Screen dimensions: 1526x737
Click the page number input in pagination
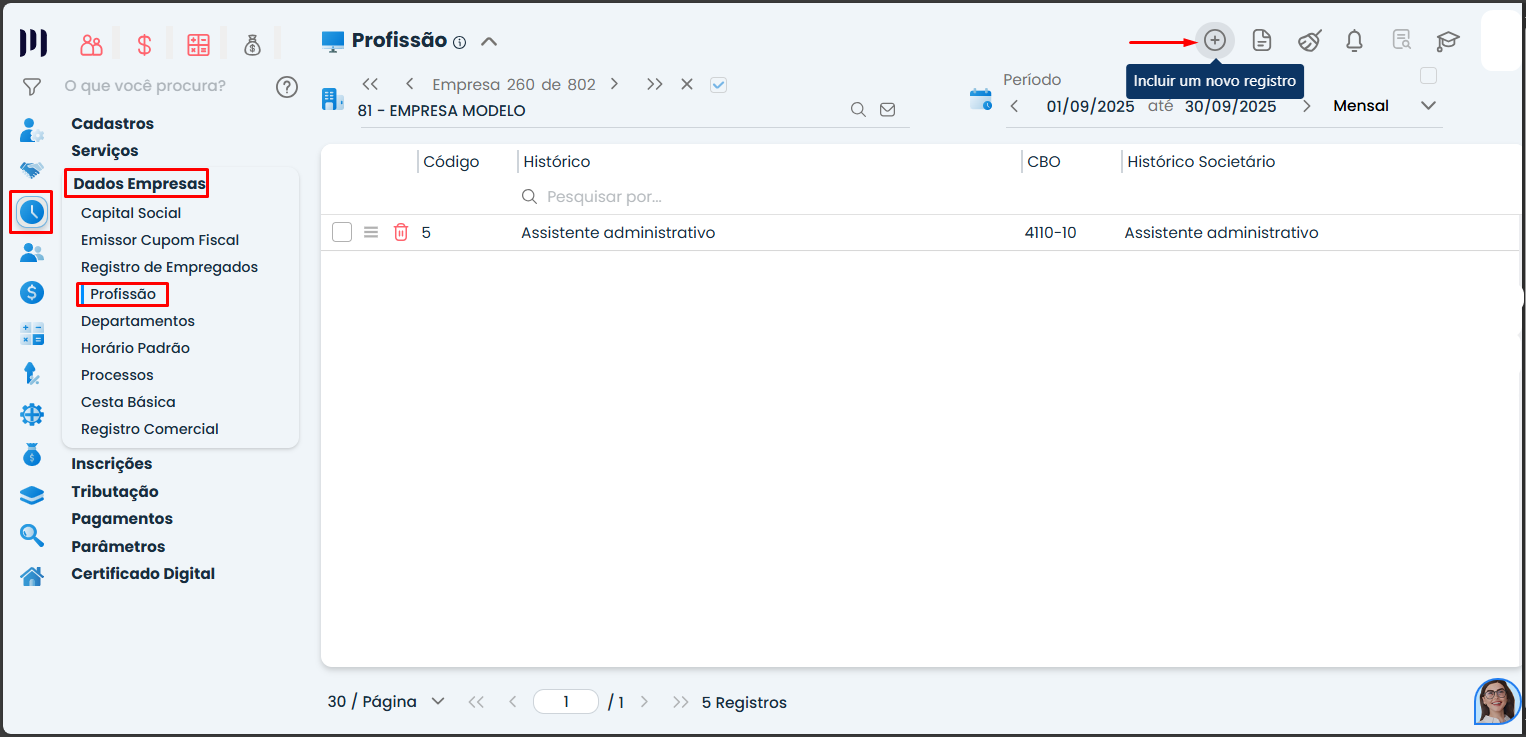pos(566,702)
